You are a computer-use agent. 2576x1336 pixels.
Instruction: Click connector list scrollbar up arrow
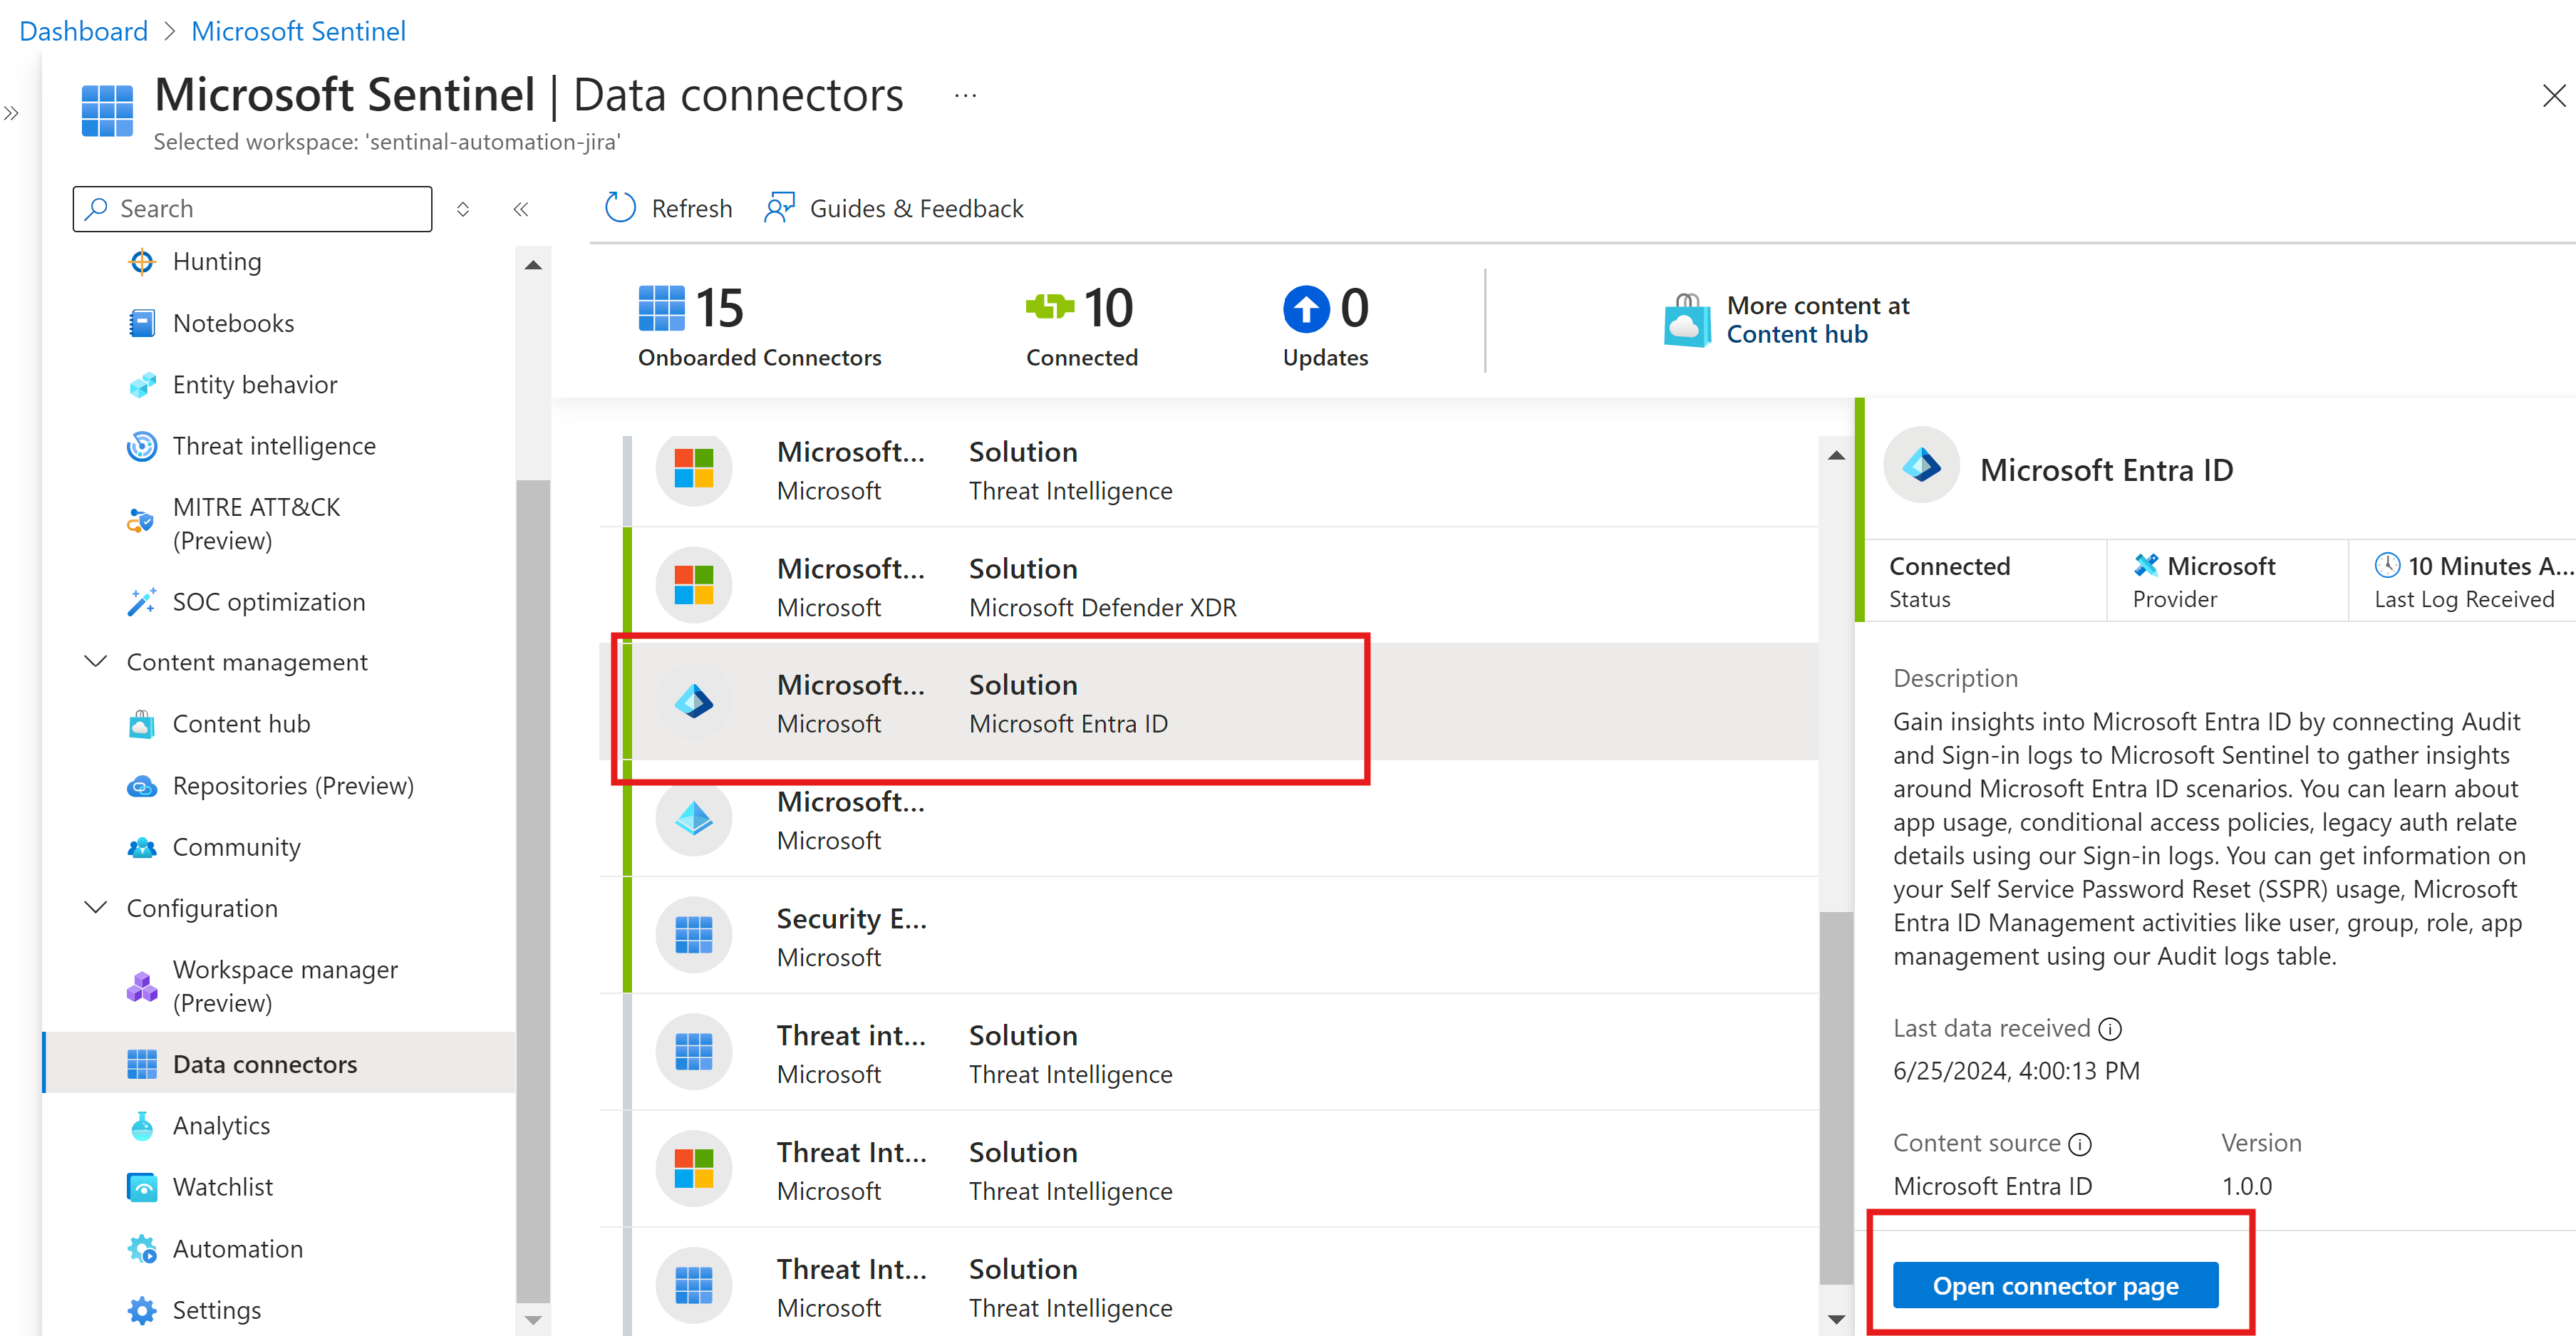pos(1836,455)
